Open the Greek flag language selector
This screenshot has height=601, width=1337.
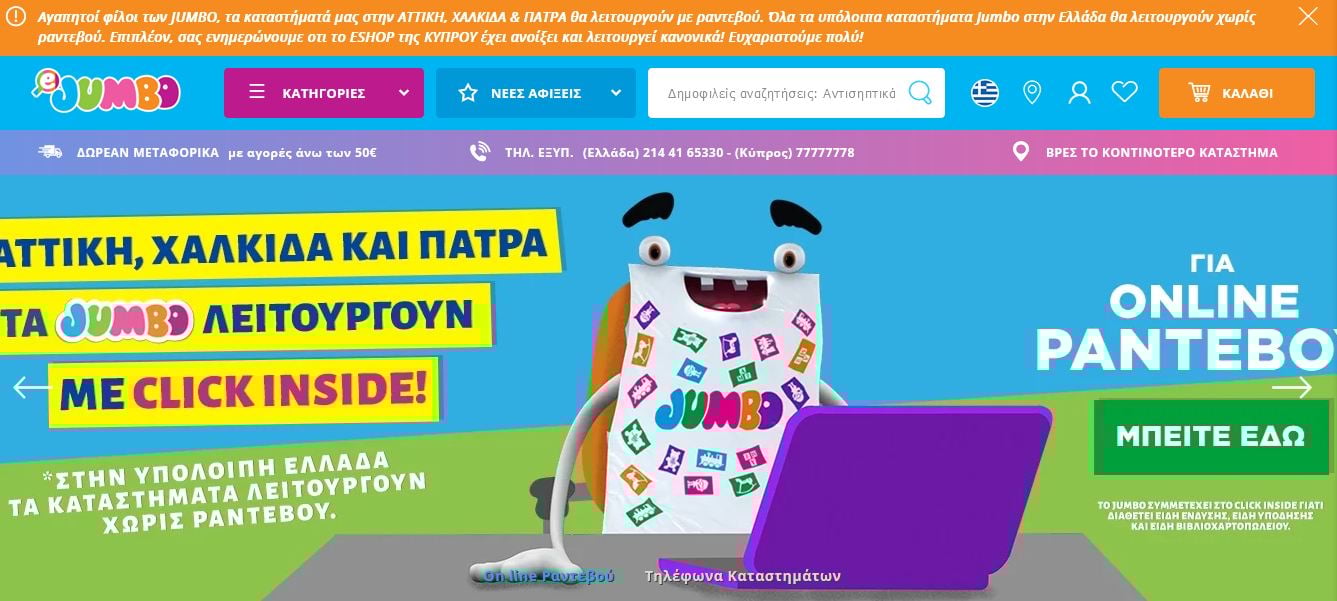985,93
